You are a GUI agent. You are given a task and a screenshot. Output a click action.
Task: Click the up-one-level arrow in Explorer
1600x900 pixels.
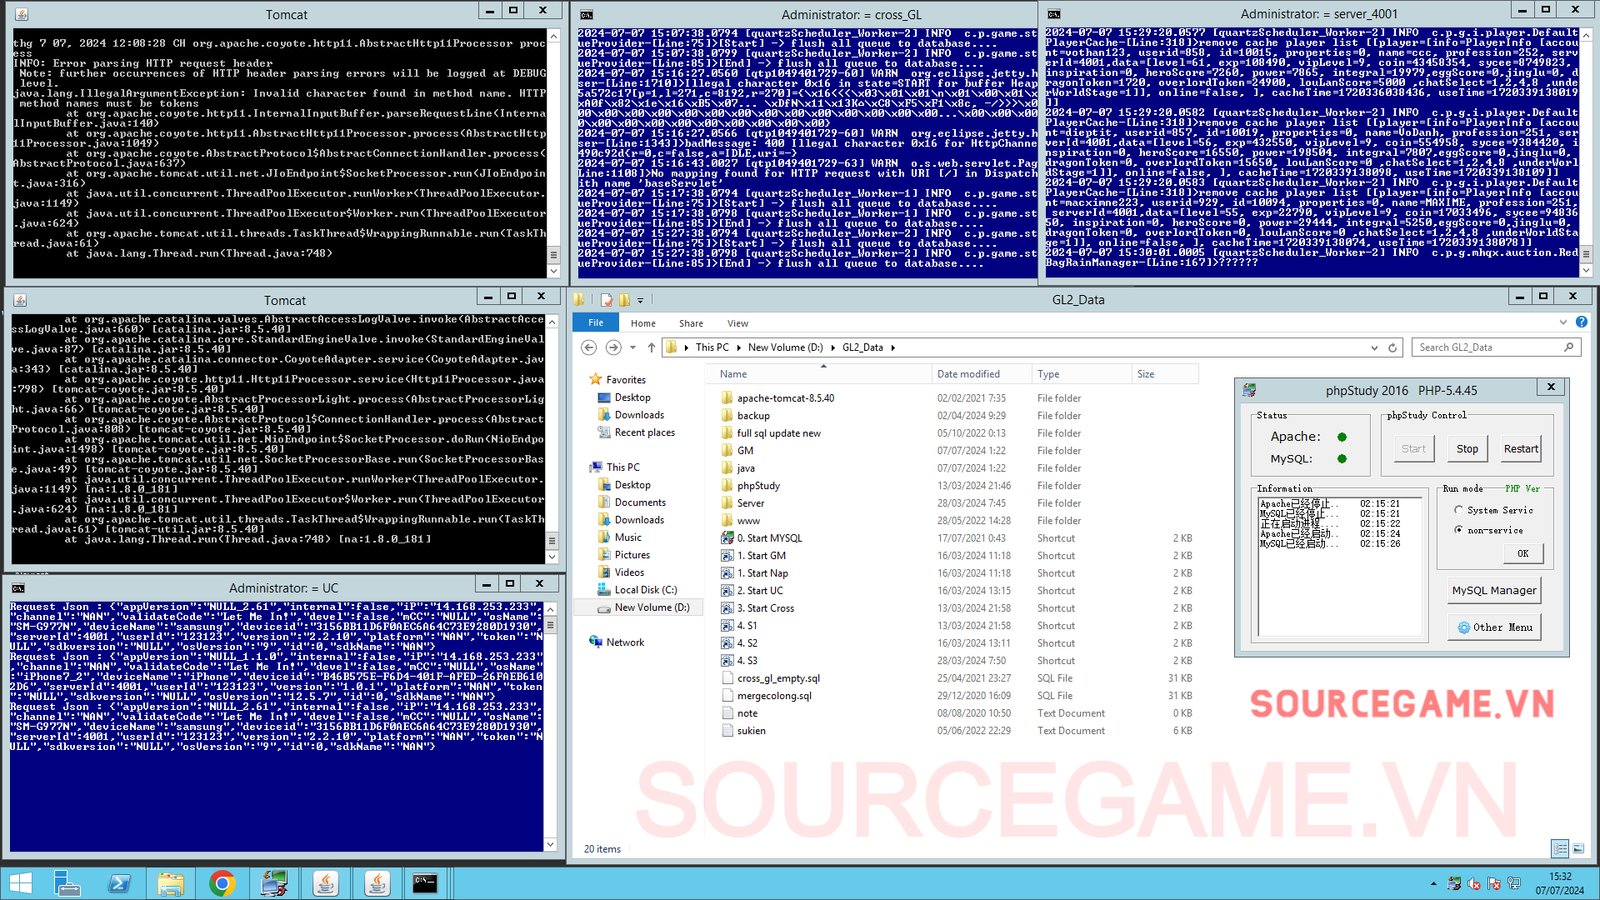pos(651,348)
